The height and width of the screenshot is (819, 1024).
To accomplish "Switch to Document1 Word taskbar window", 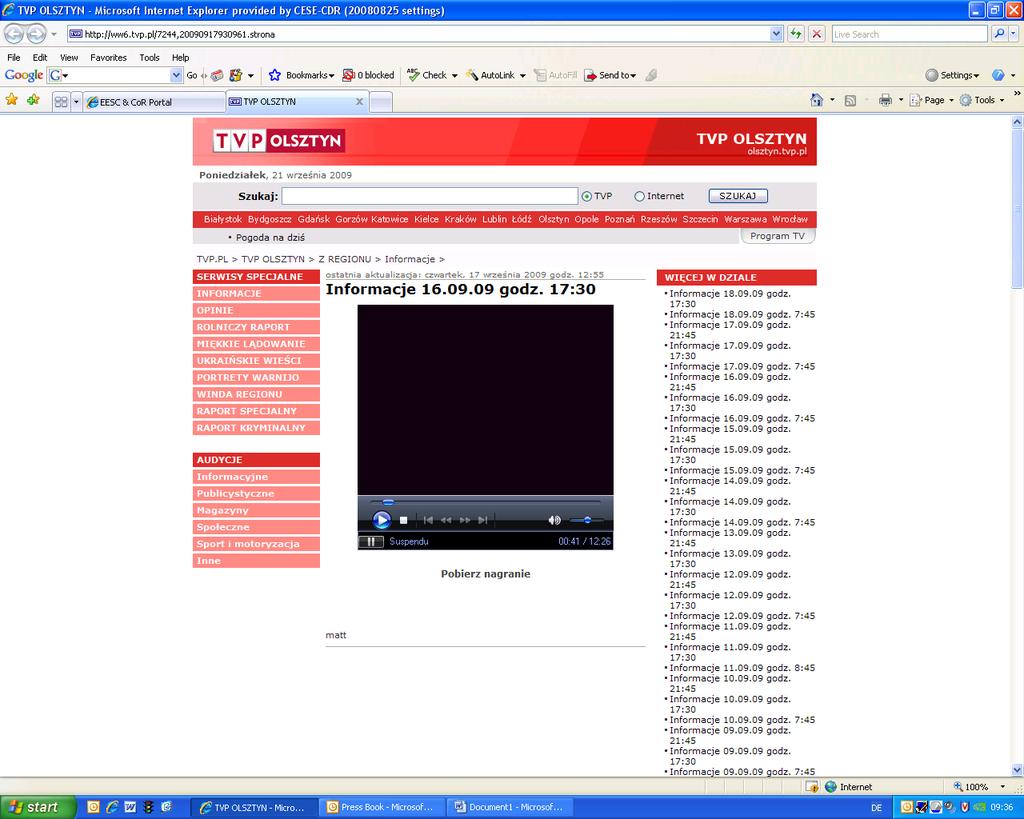I will click(x=511, y=807).
